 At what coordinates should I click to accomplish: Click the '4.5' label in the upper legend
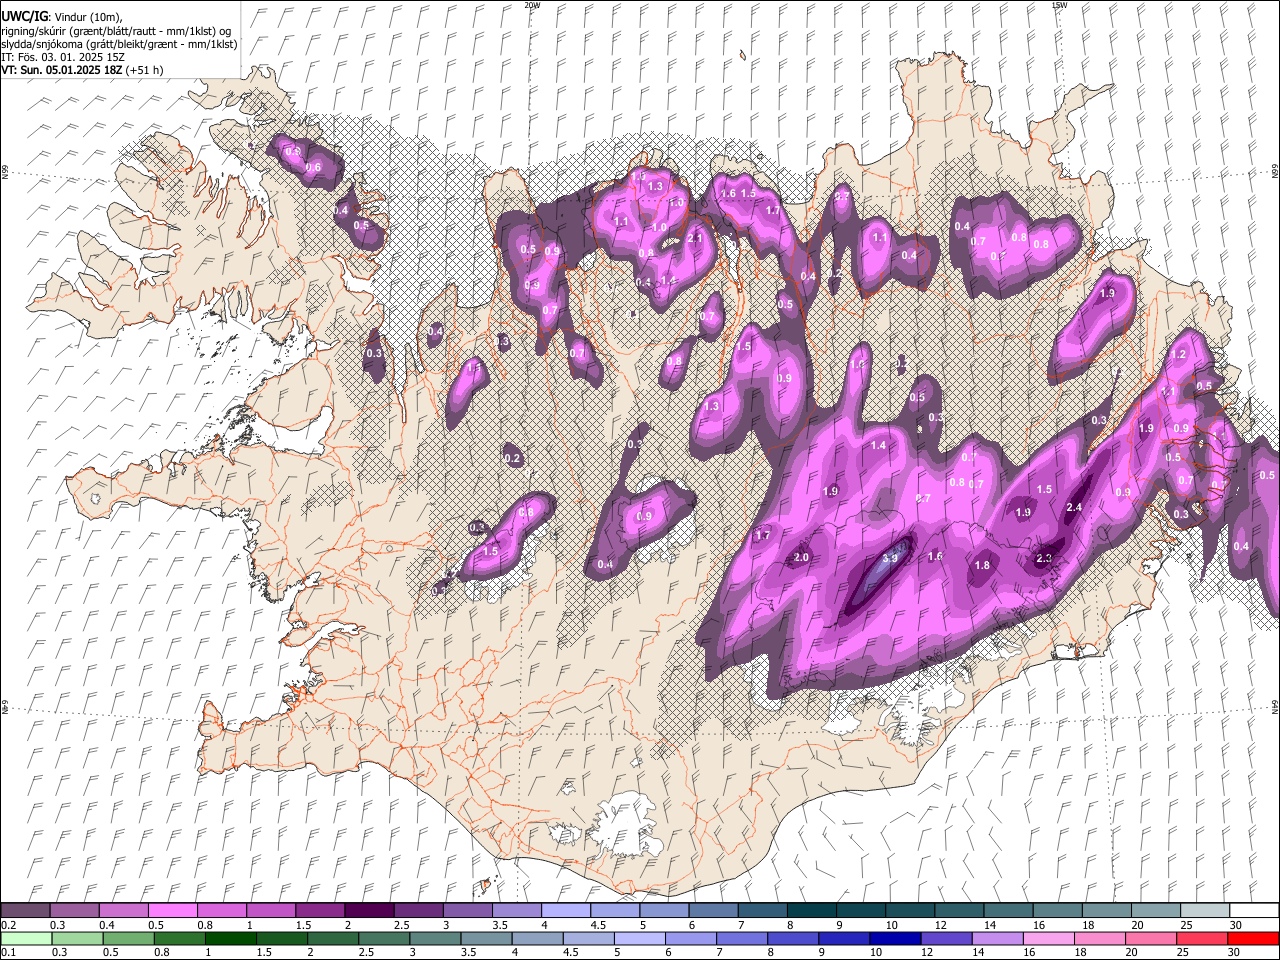pos(598,925)
